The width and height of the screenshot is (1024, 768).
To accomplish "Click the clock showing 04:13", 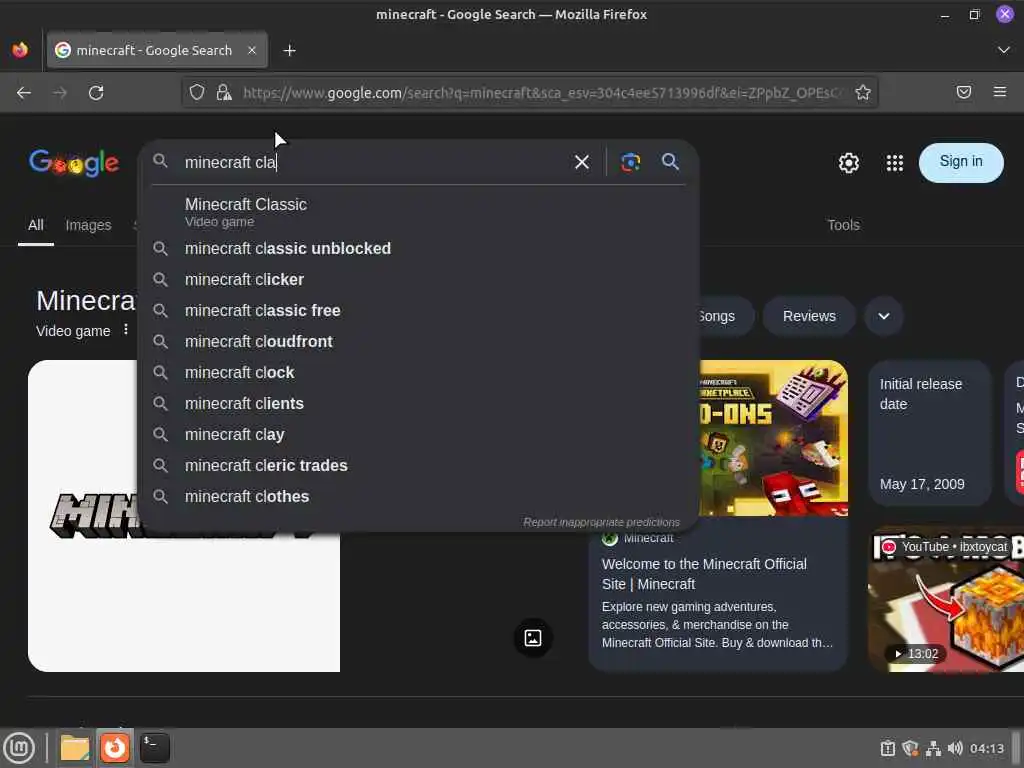I will click(986, 748).
